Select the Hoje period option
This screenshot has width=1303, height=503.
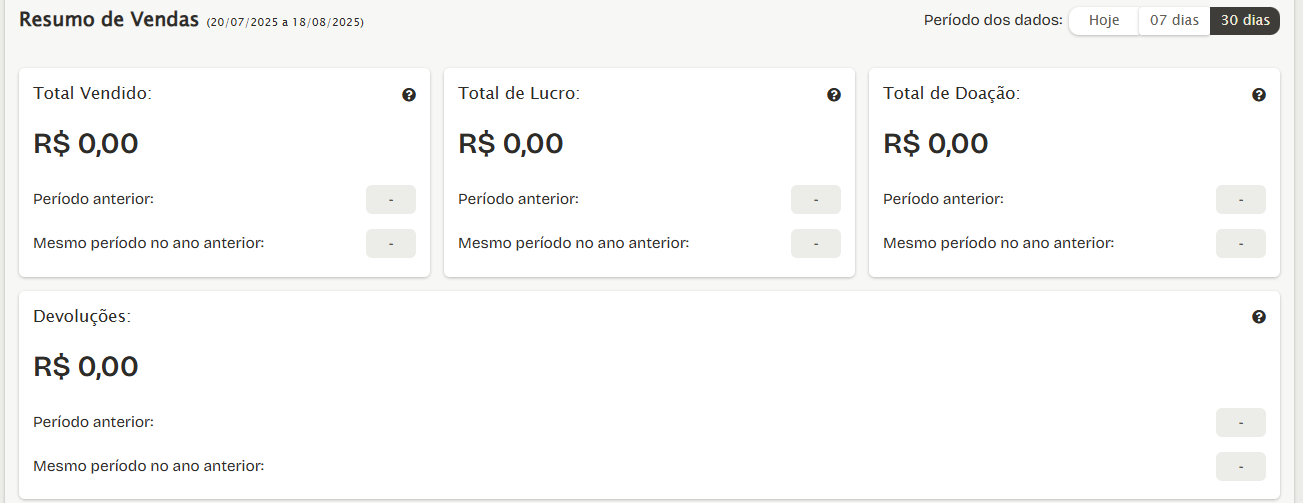(x=1104, y=21)
